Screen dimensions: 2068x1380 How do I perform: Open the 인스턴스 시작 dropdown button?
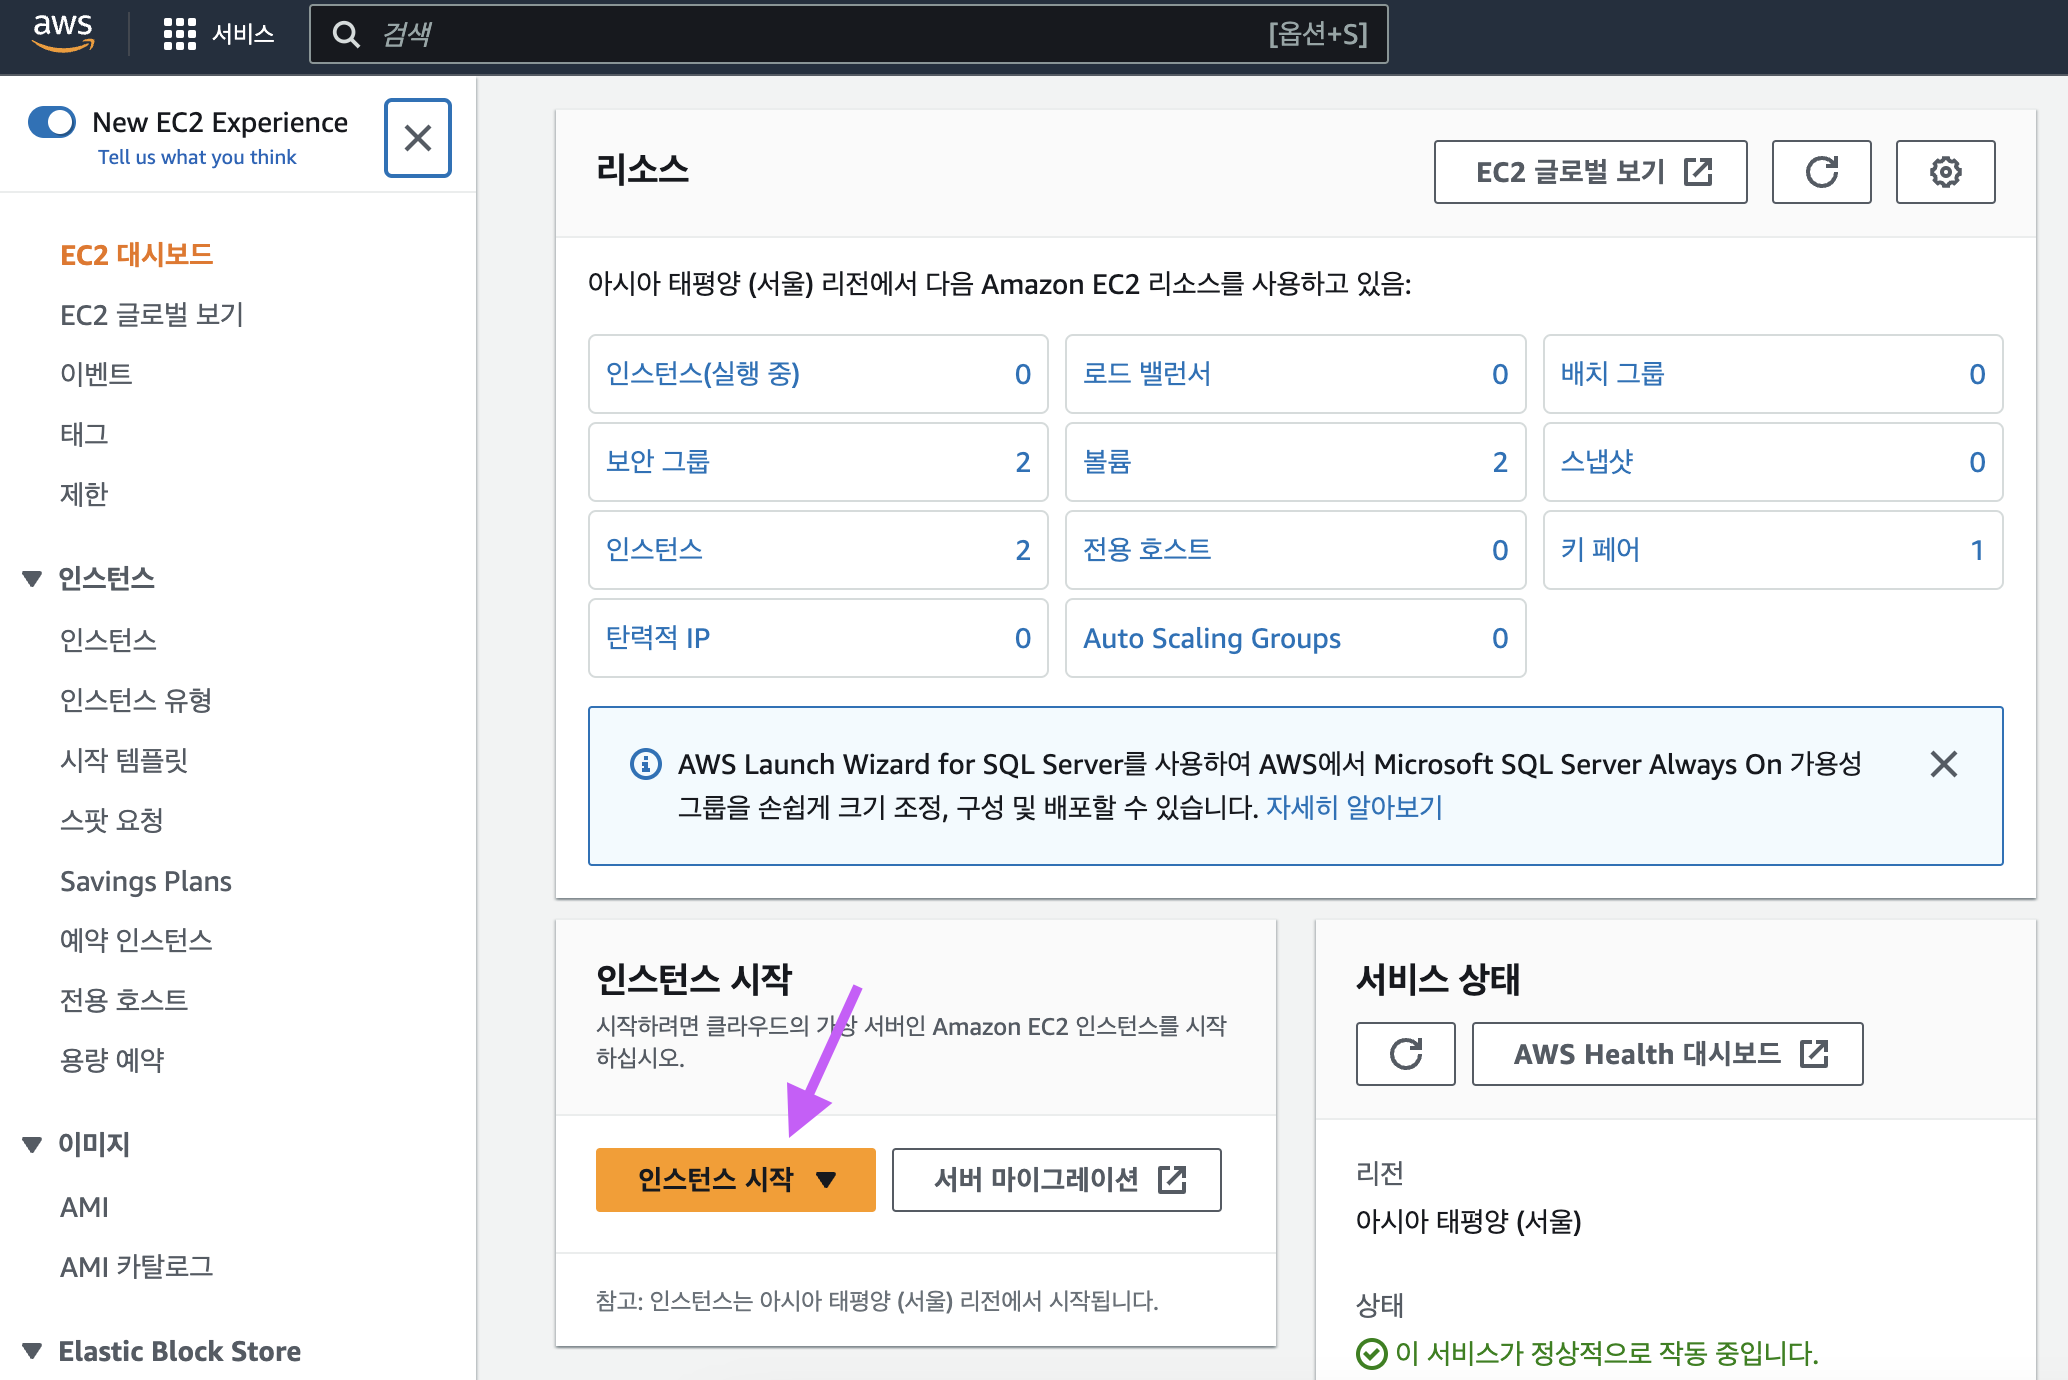click(x=735, y=1180)
